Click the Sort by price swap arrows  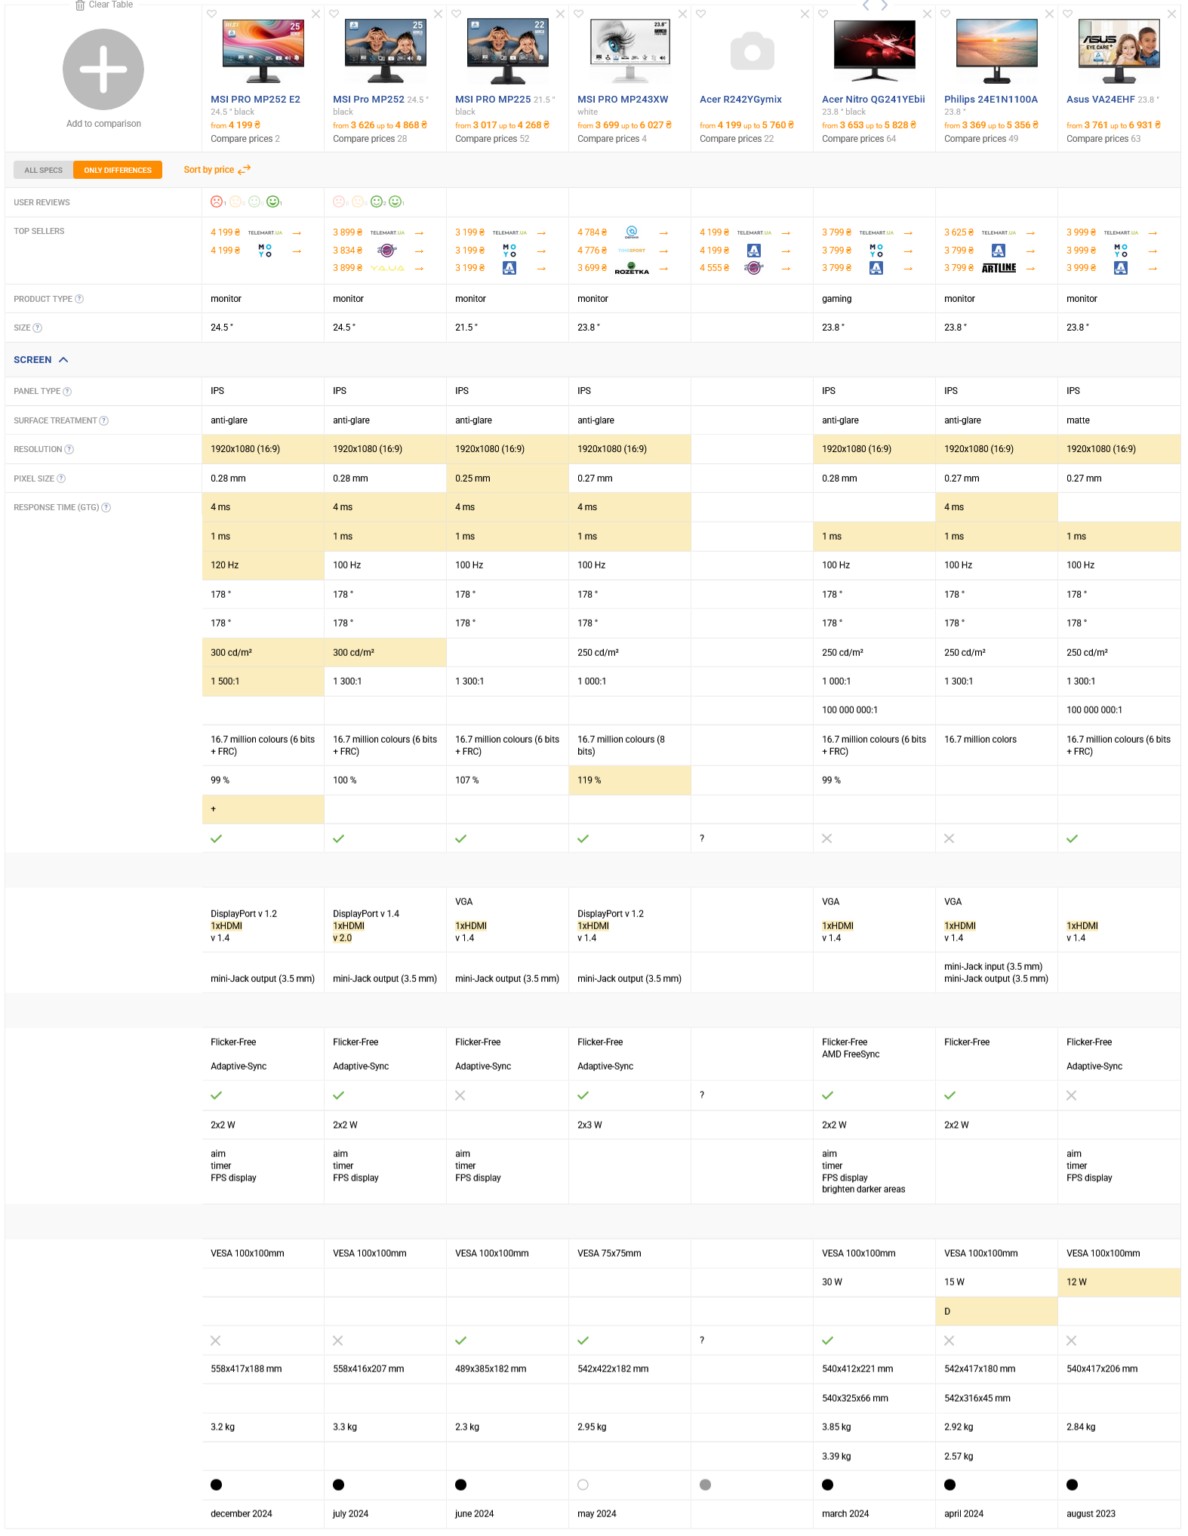[x=245, y=170]
